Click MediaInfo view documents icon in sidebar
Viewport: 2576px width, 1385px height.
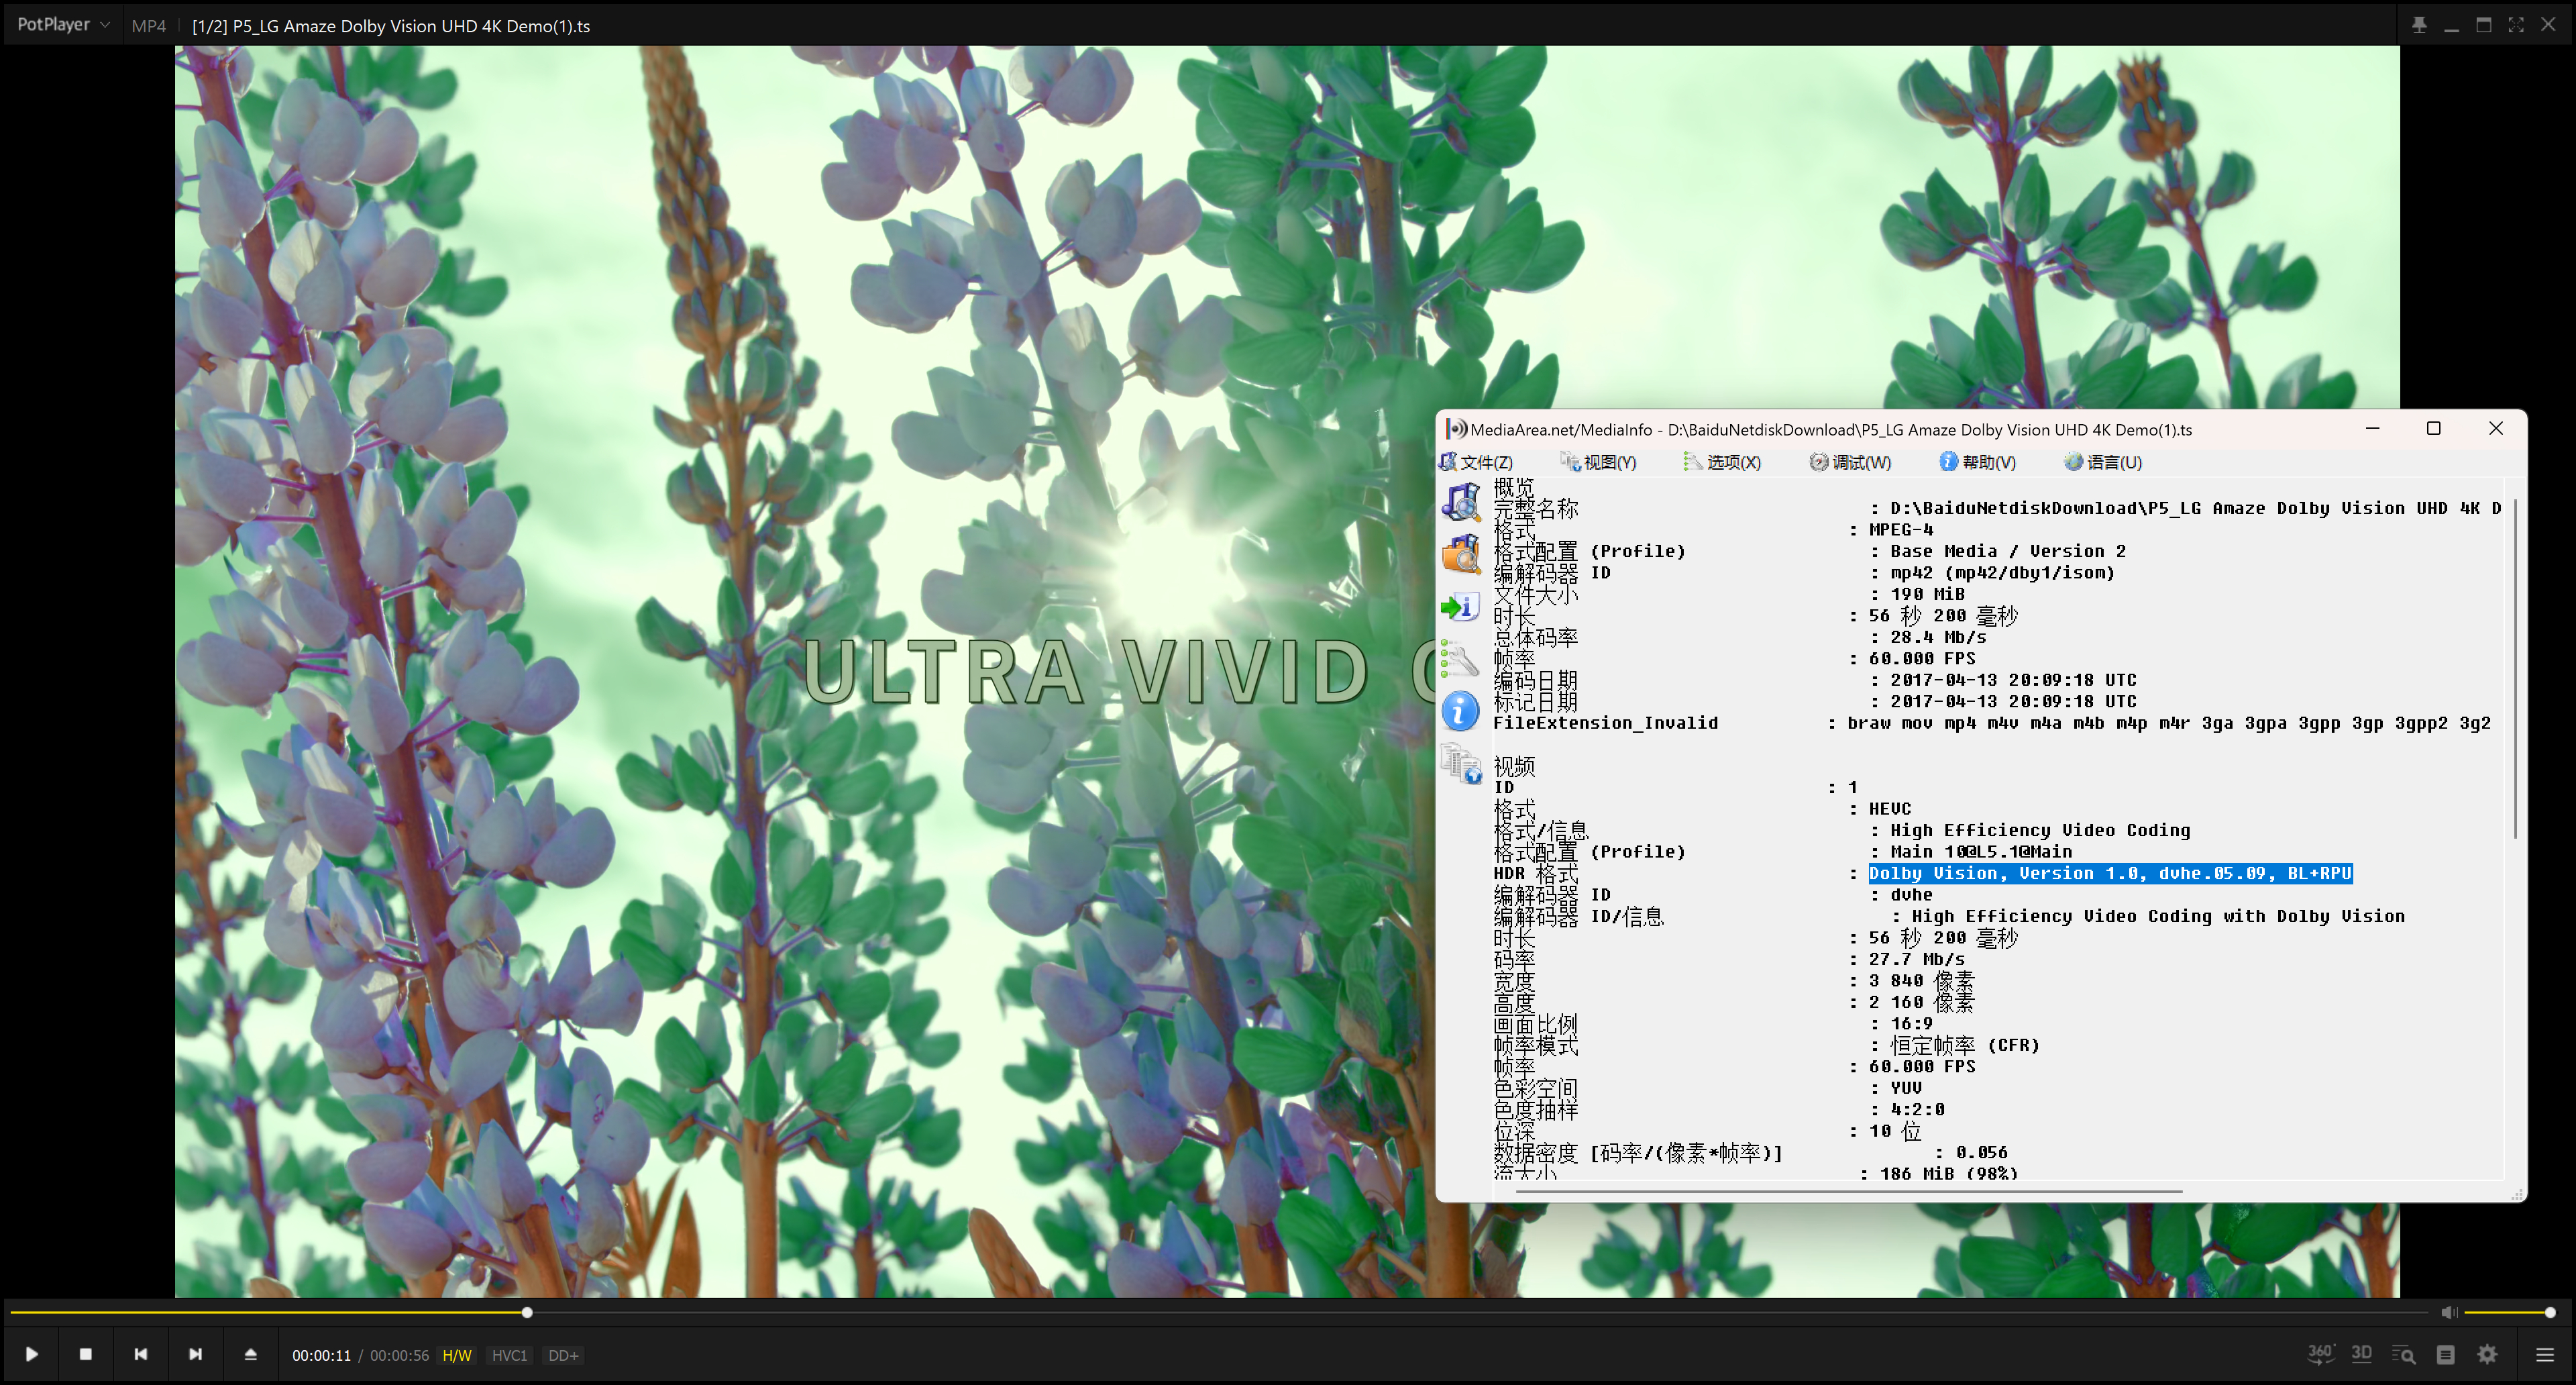[1461, 764]
